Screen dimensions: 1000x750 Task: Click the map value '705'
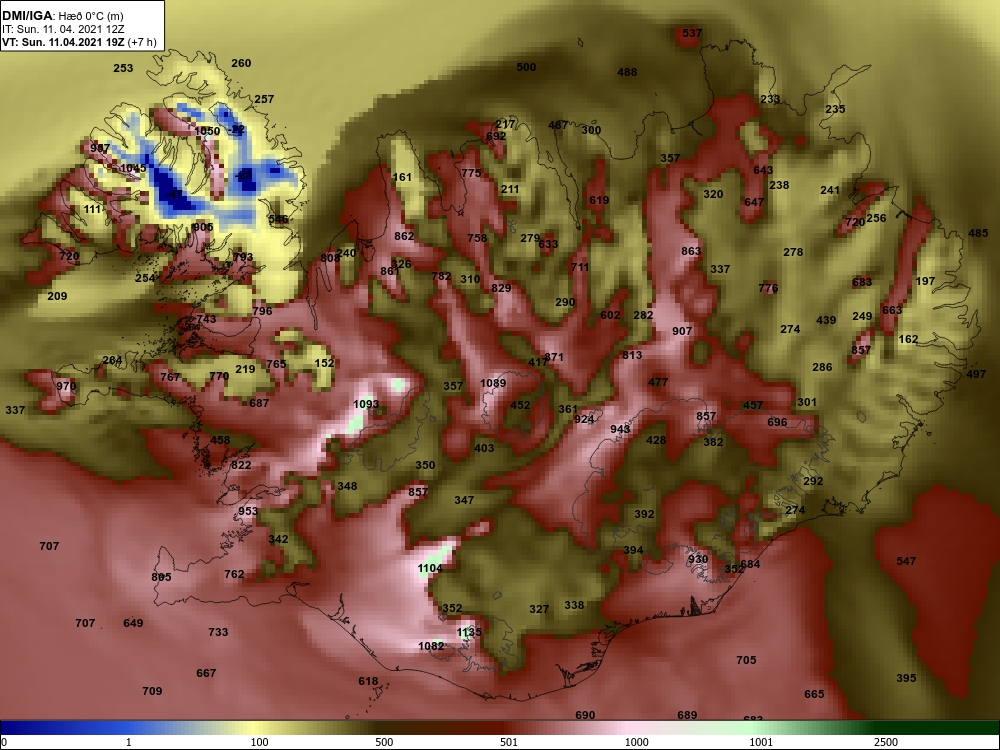746,660
